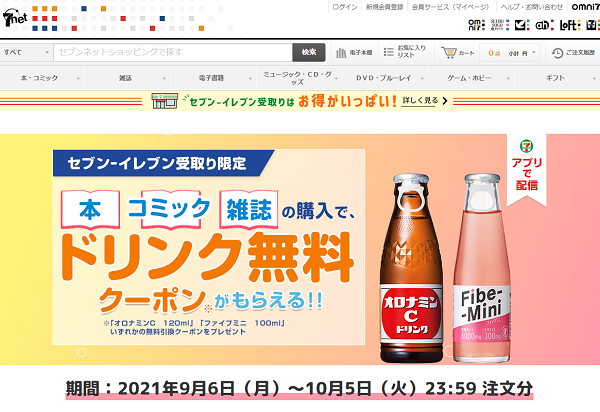Expand the ギフト menu arrow

pos(594,78)
